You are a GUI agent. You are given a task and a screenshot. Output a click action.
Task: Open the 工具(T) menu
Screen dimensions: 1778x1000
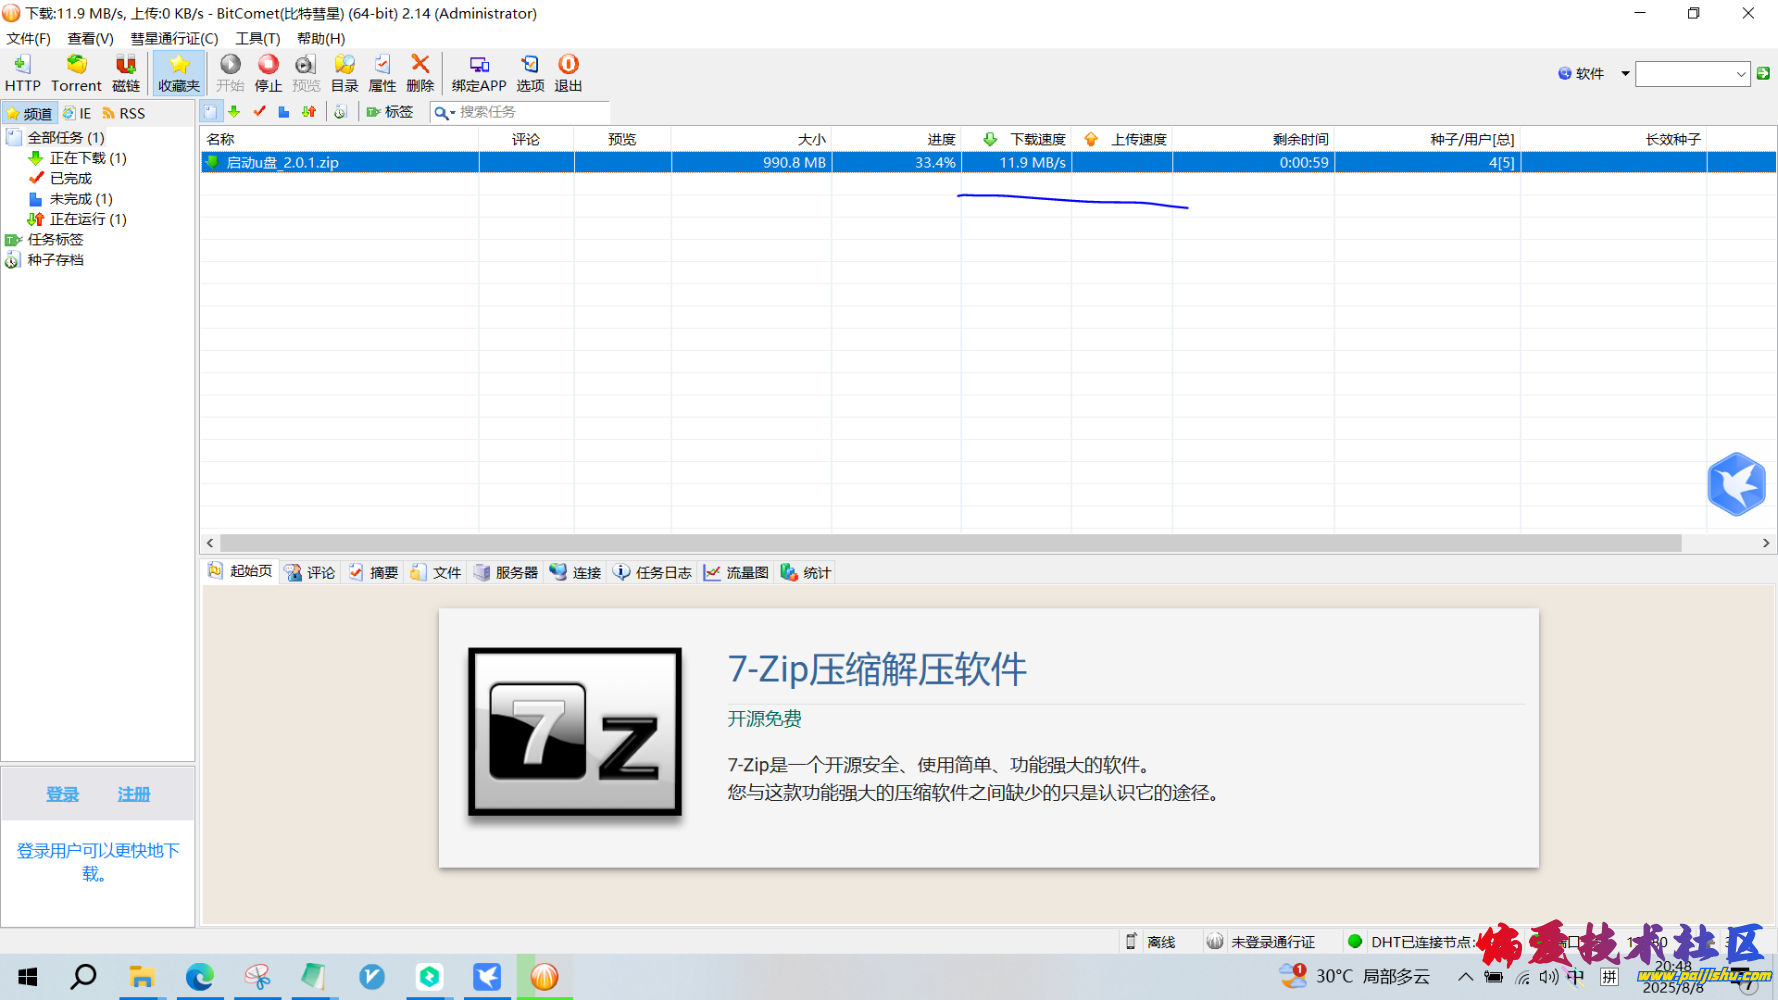[257, 38]
